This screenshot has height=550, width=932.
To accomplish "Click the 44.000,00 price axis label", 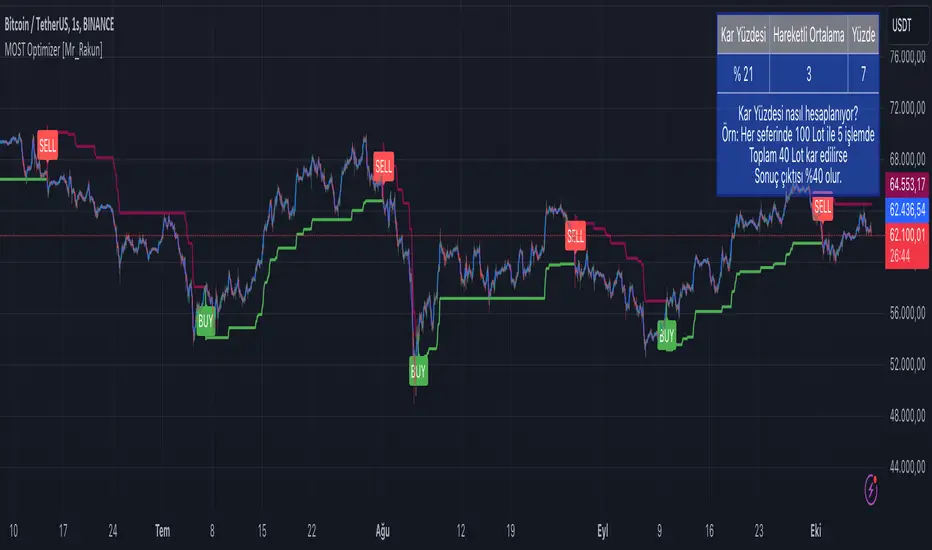I will tap(908, 467).
